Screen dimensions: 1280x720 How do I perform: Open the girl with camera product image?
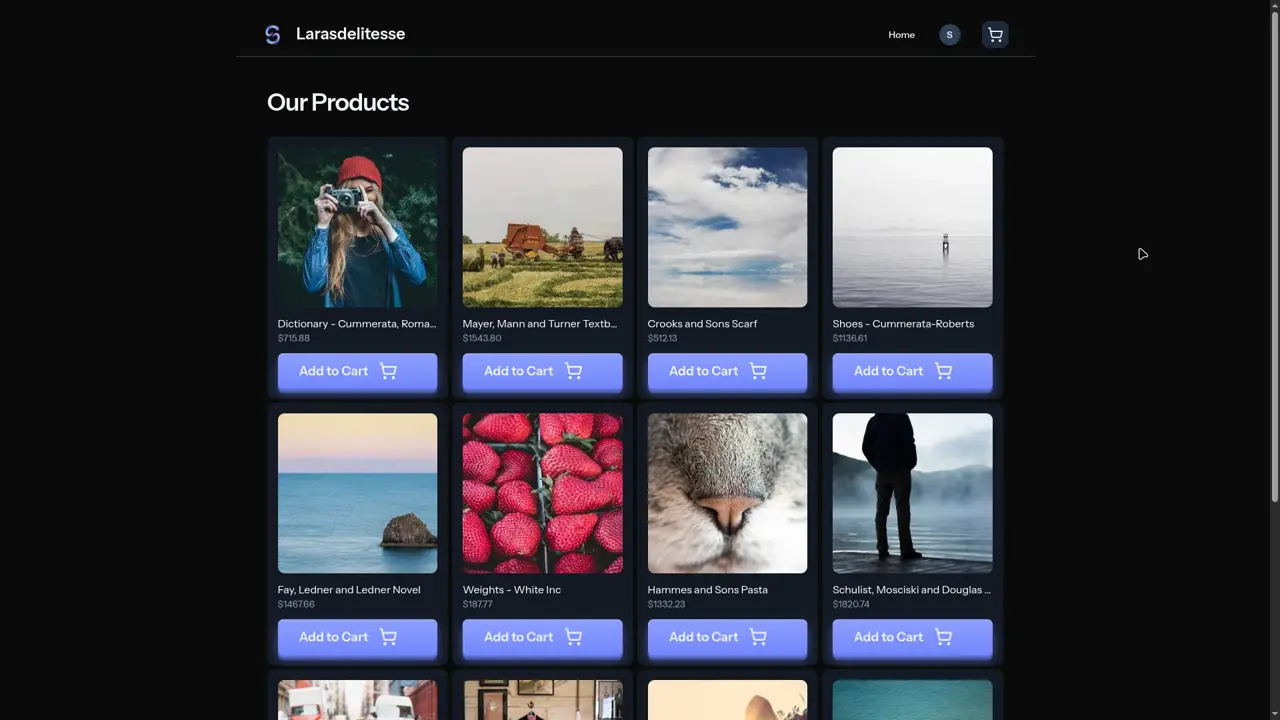357,227
